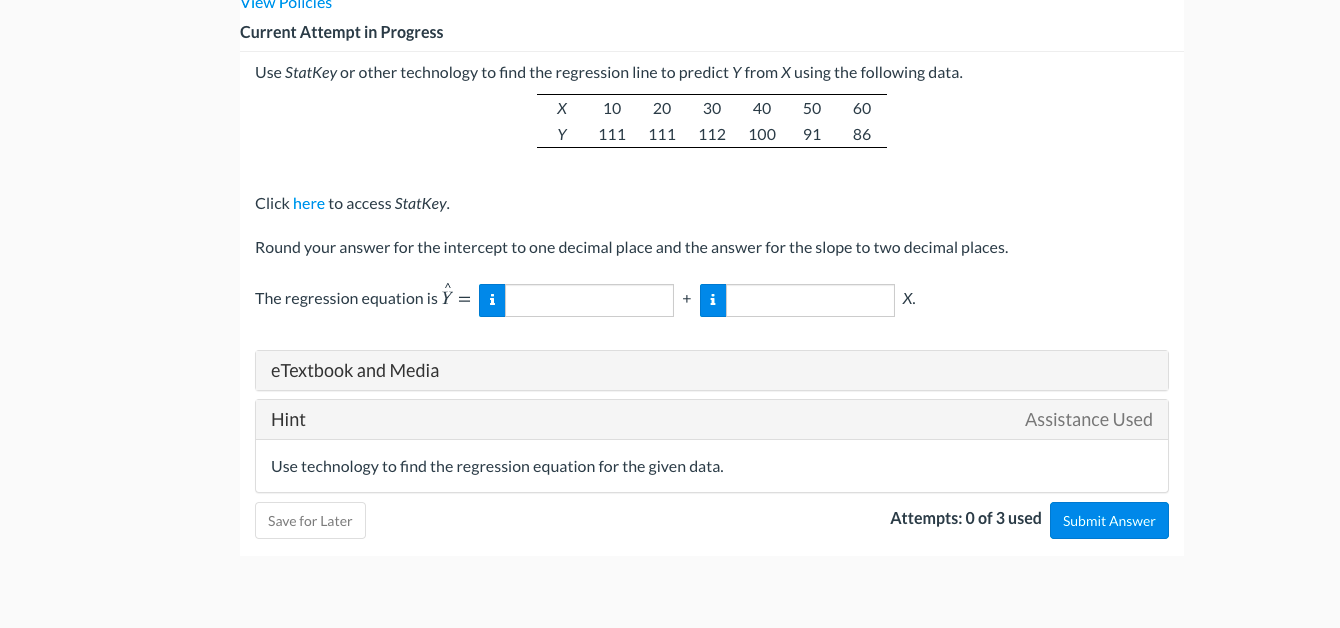
Task: Open the View Policies link
Action: (286, 5)
